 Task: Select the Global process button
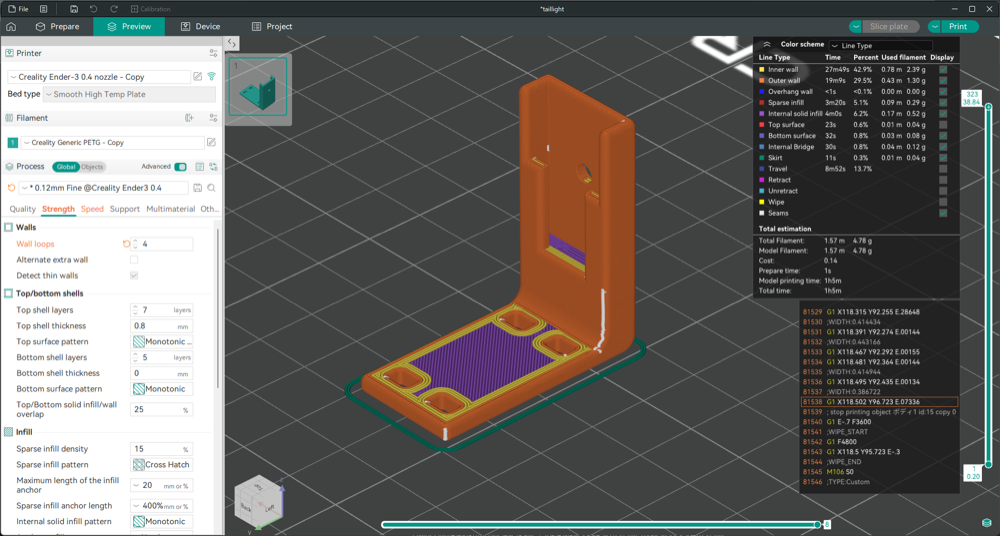pos(66,167)
